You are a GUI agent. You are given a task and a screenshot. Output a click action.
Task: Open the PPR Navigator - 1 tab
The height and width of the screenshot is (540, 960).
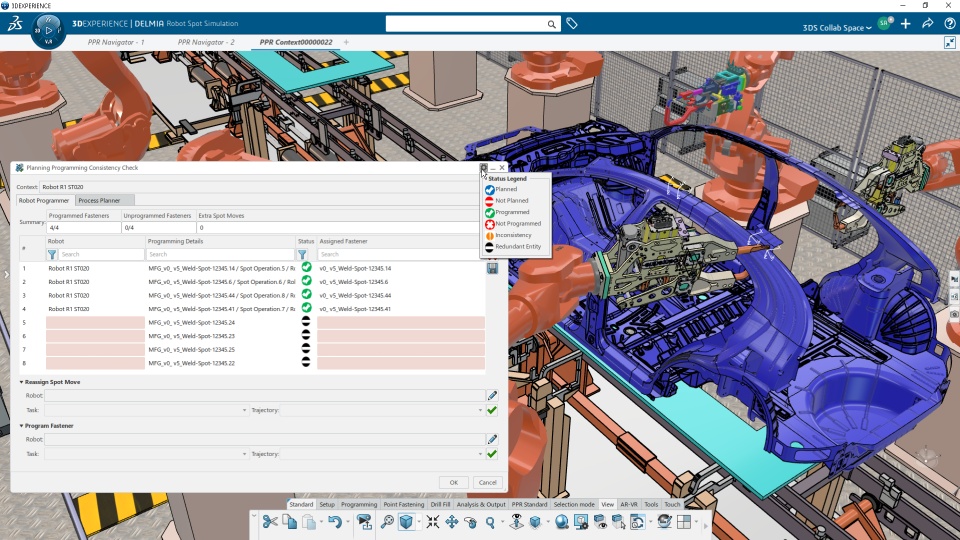click(116, 42)
